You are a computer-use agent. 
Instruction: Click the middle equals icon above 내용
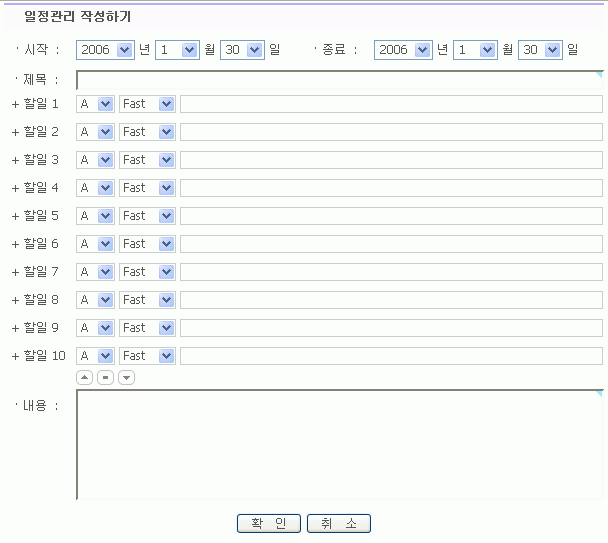click(x=105, y=377)
